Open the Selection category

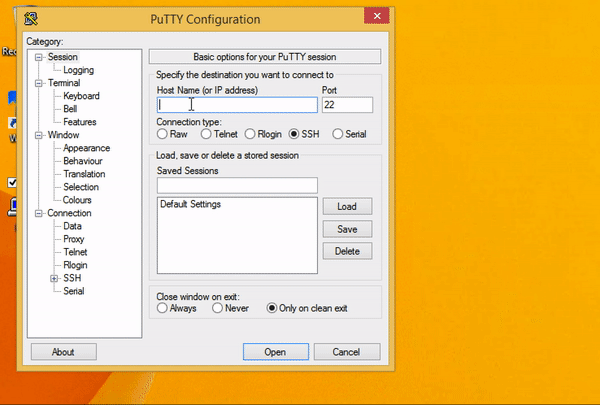click(x=81, y=187)
